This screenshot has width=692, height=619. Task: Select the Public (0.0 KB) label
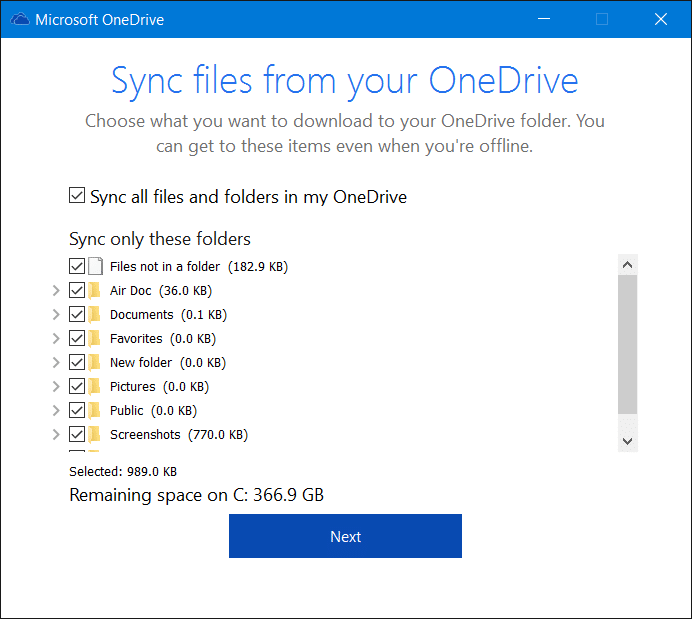tap(154, 411)
